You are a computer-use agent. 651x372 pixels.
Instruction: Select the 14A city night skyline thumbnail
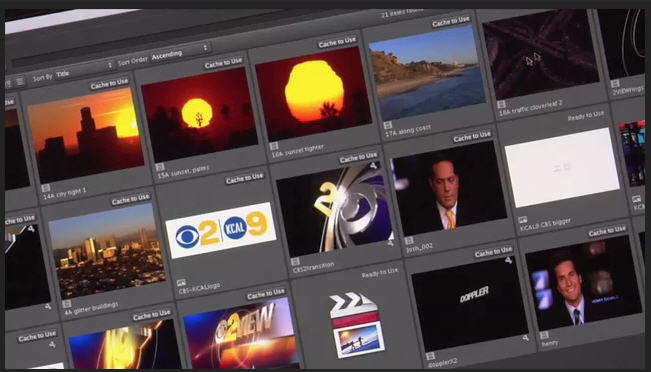click(x=86, y=136)
